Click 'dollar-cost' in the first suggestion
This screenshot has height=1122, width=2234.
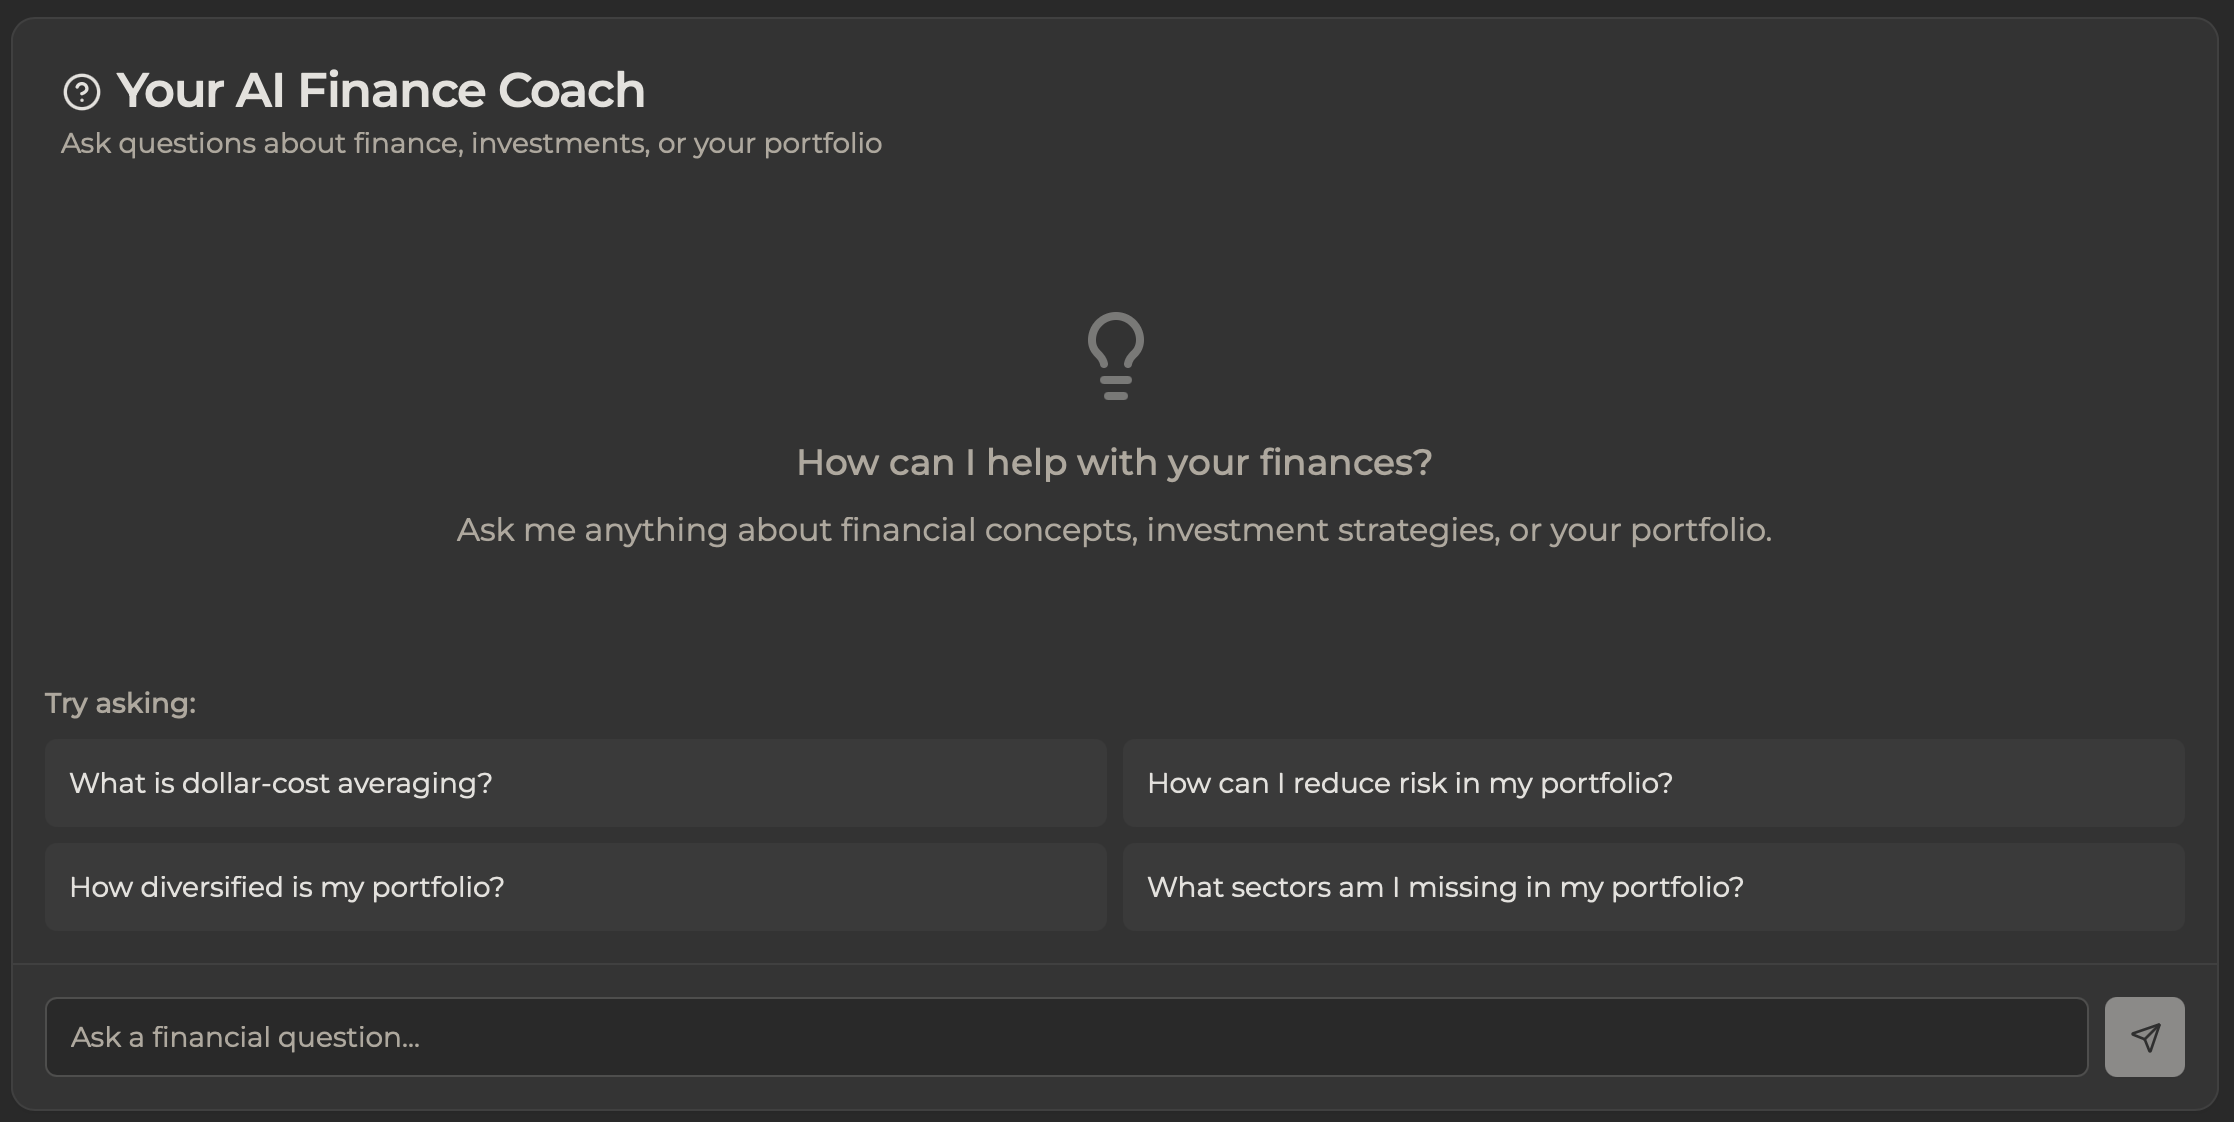(255, 783)
